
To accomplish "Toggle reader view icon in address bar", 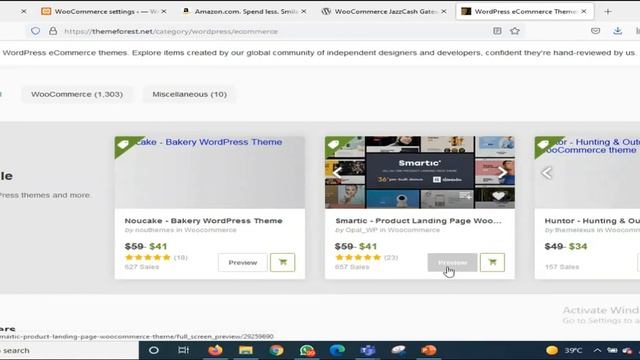I will [497, 31].
